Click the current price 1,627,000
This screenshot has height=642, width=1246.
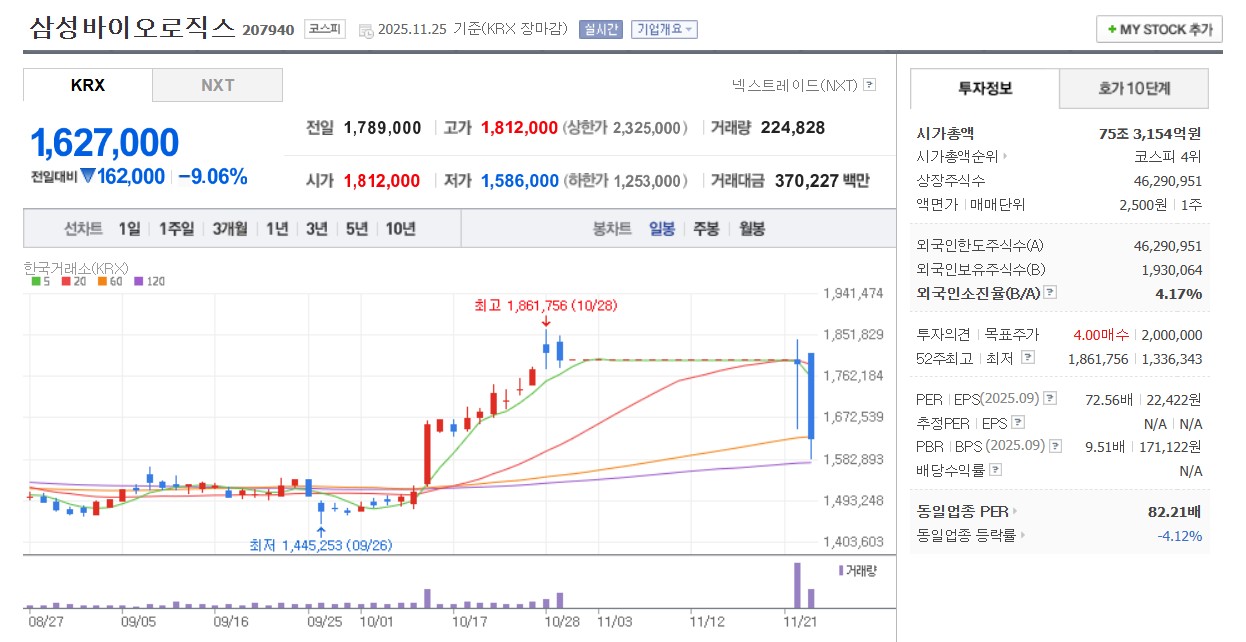pyautogui.click(x=105, y=143)
